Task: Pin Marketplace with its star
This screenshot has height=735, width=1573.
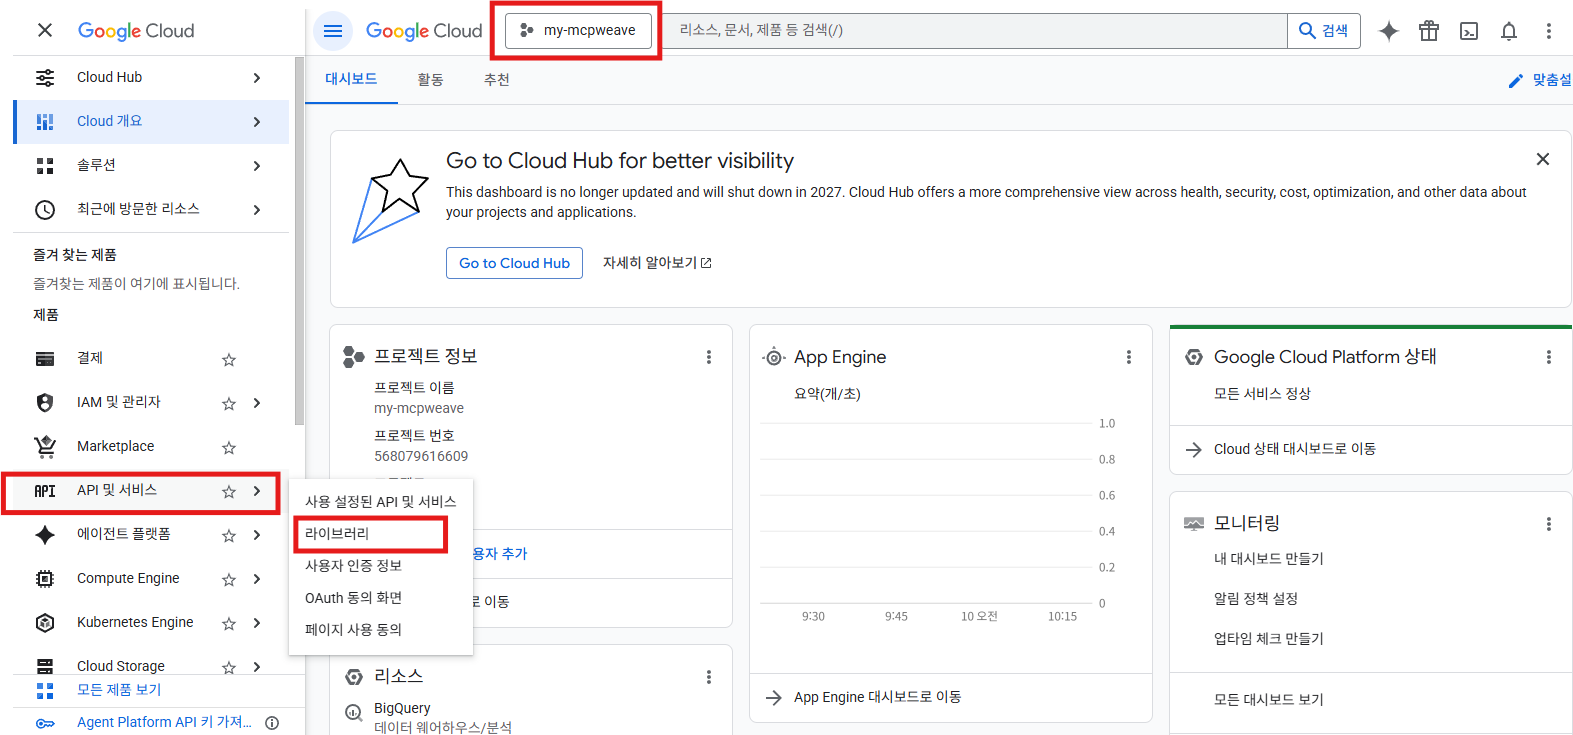Action: click(229, 447)
